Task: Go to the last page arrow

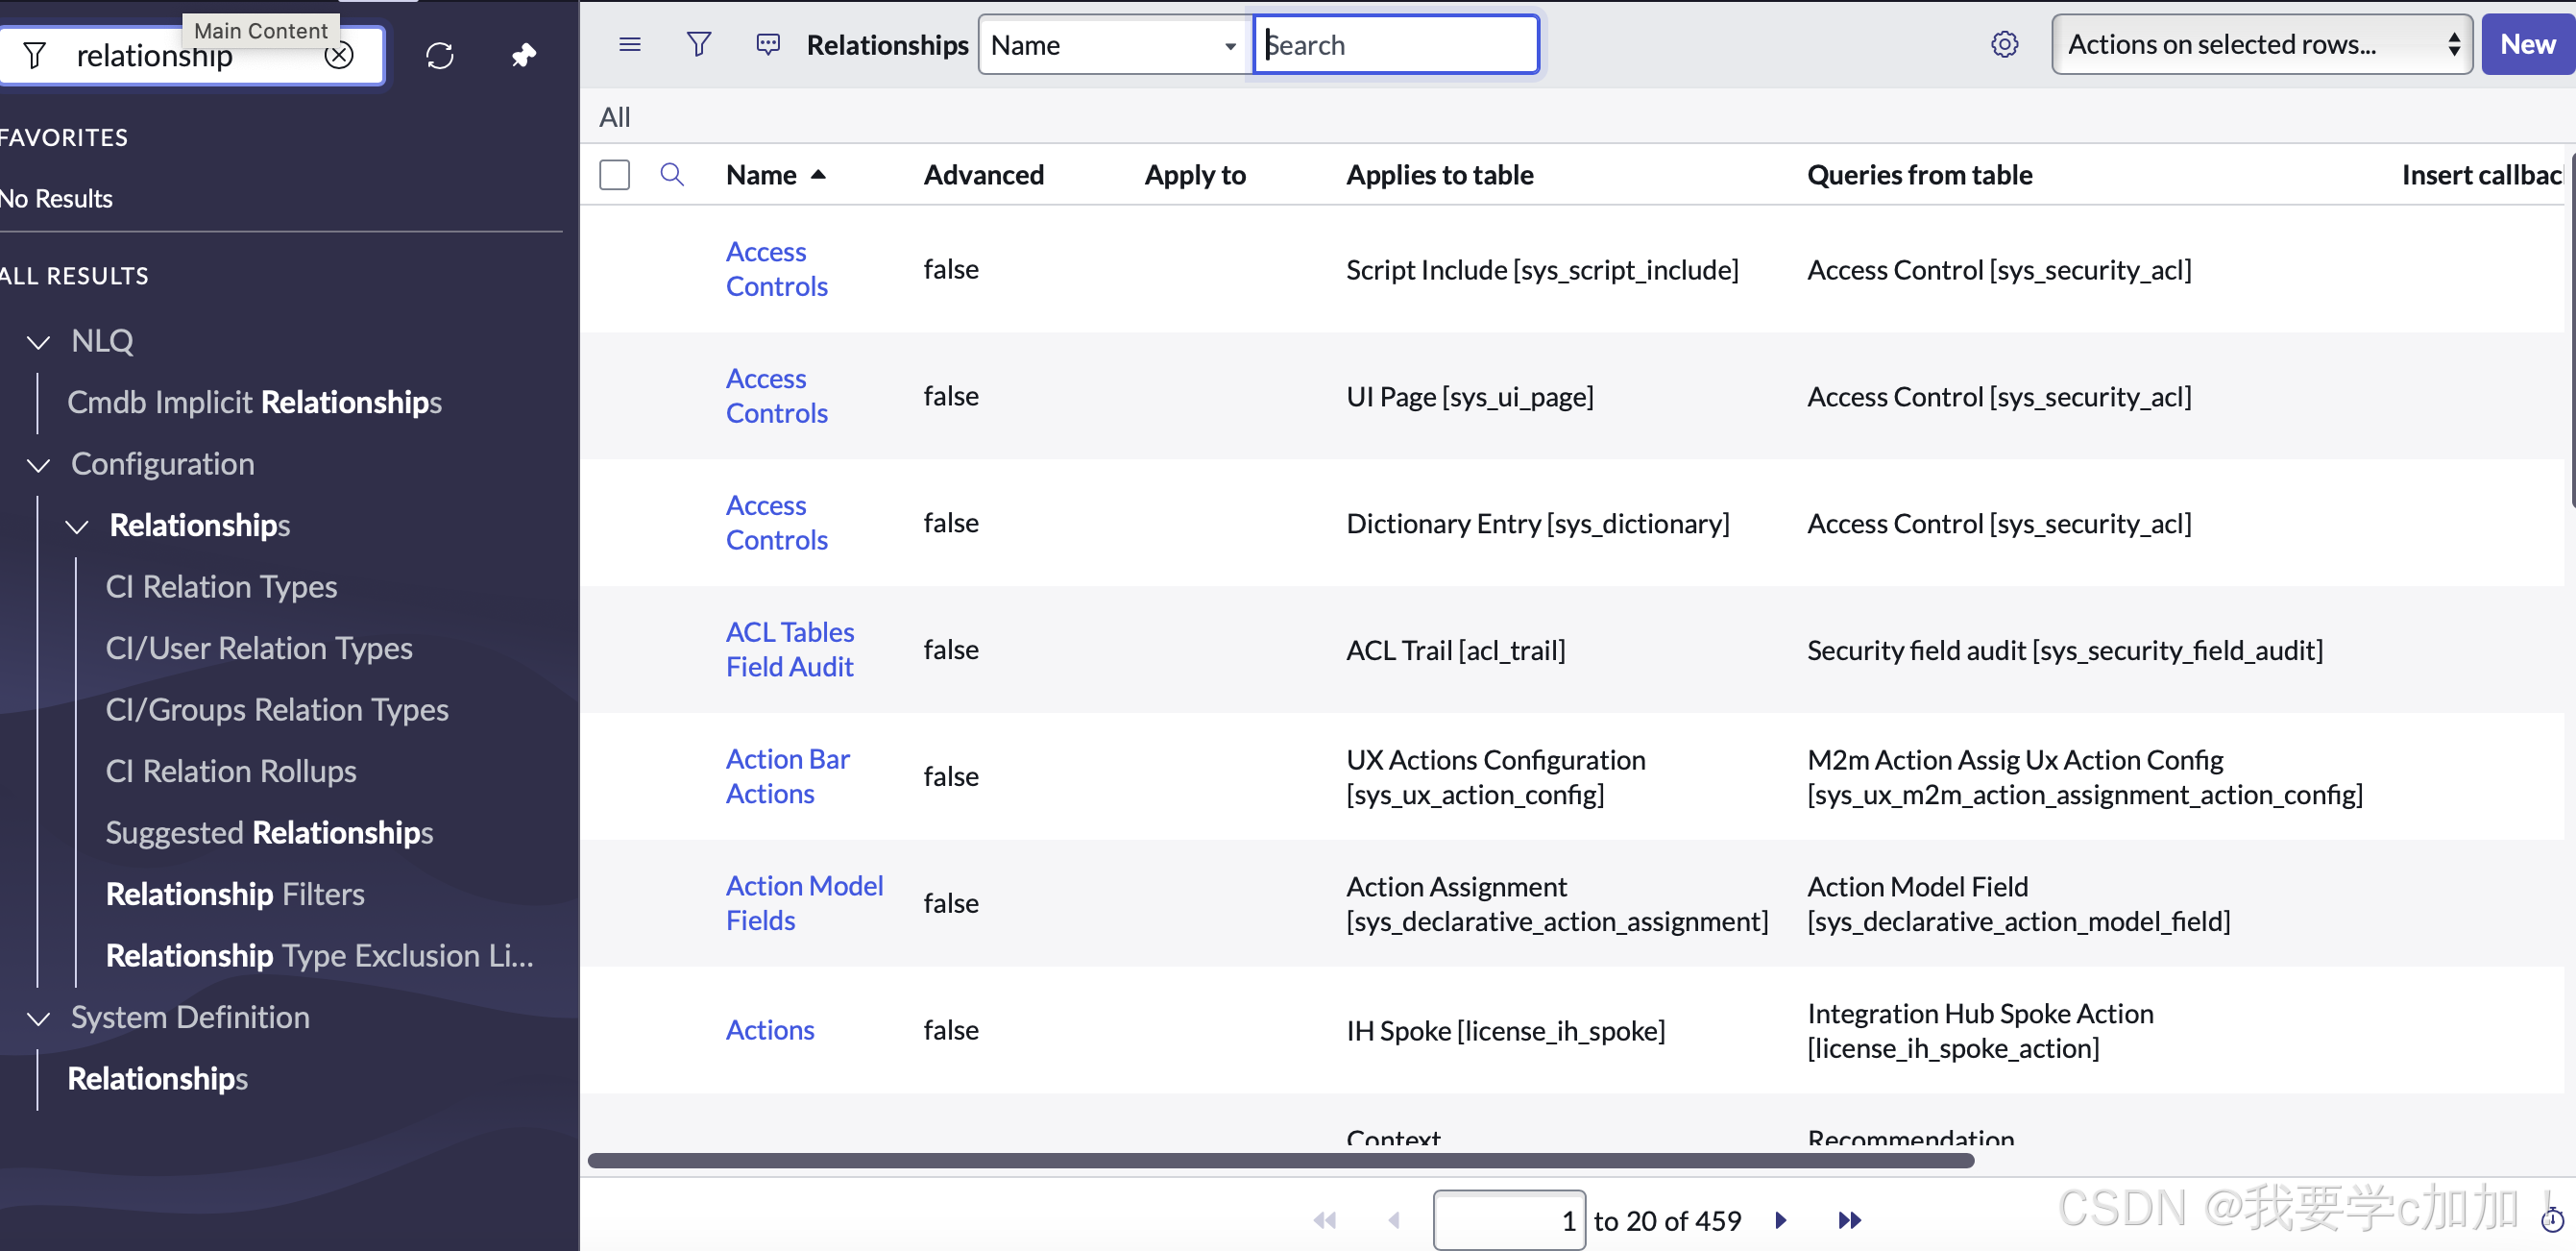Action: (x=1849, y=1220)
